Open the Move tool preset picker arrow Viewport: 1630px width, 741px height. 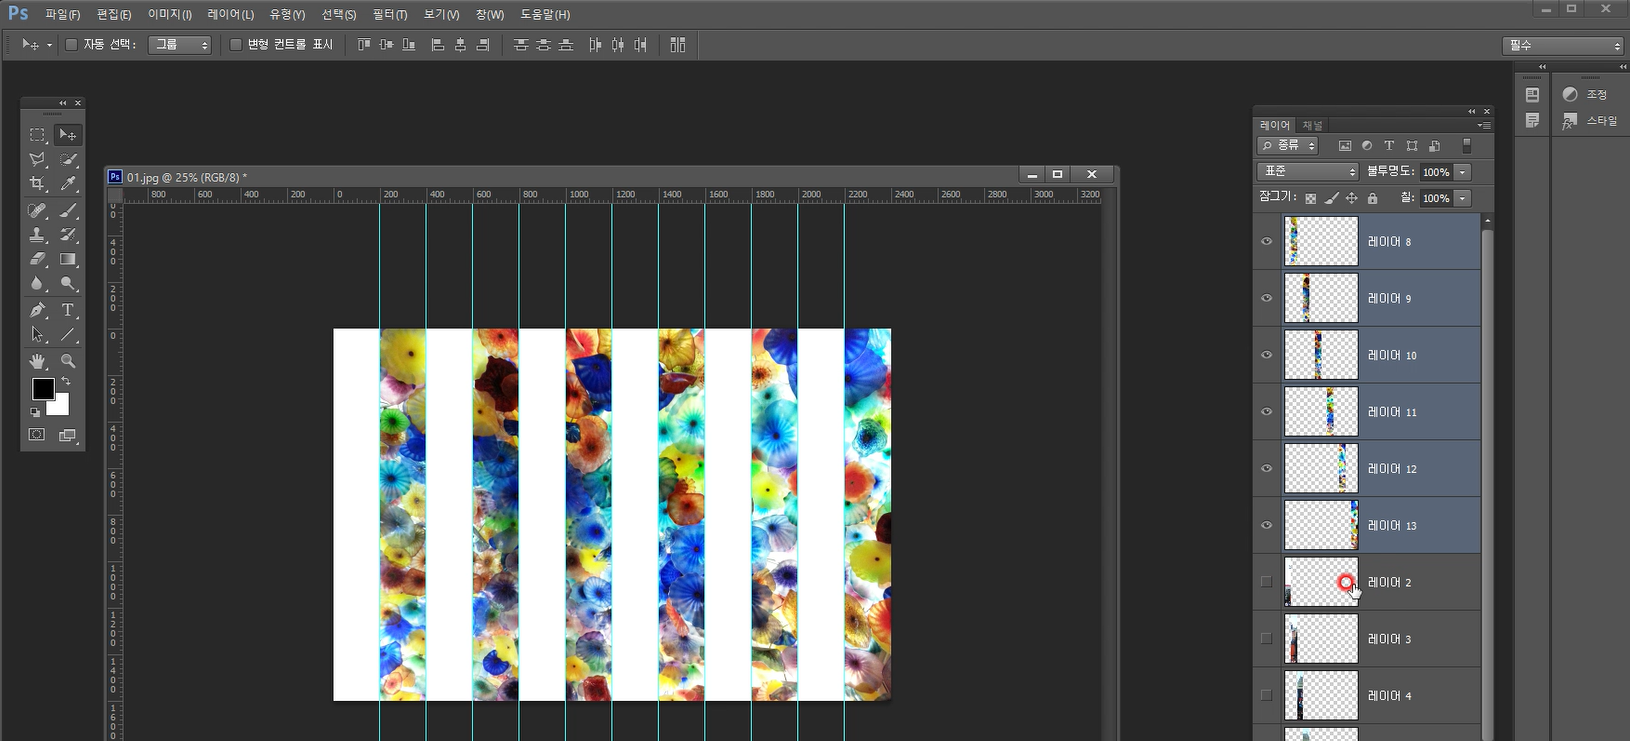click(49, 45)
